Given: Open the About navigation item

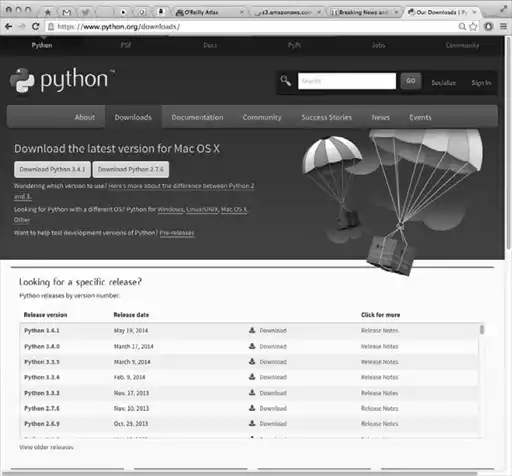Looking at the screenshot, I should (85, 117).
